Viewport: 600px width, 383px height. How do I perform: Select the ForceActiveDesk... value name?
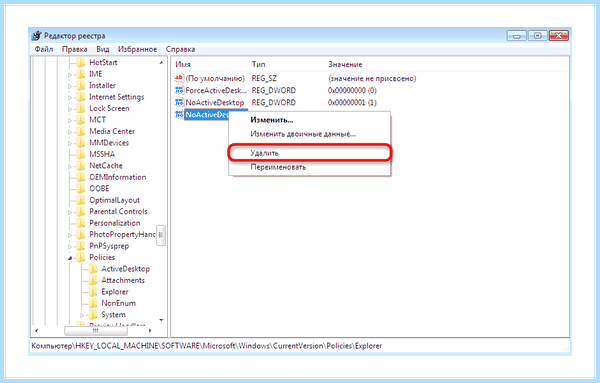216,91
